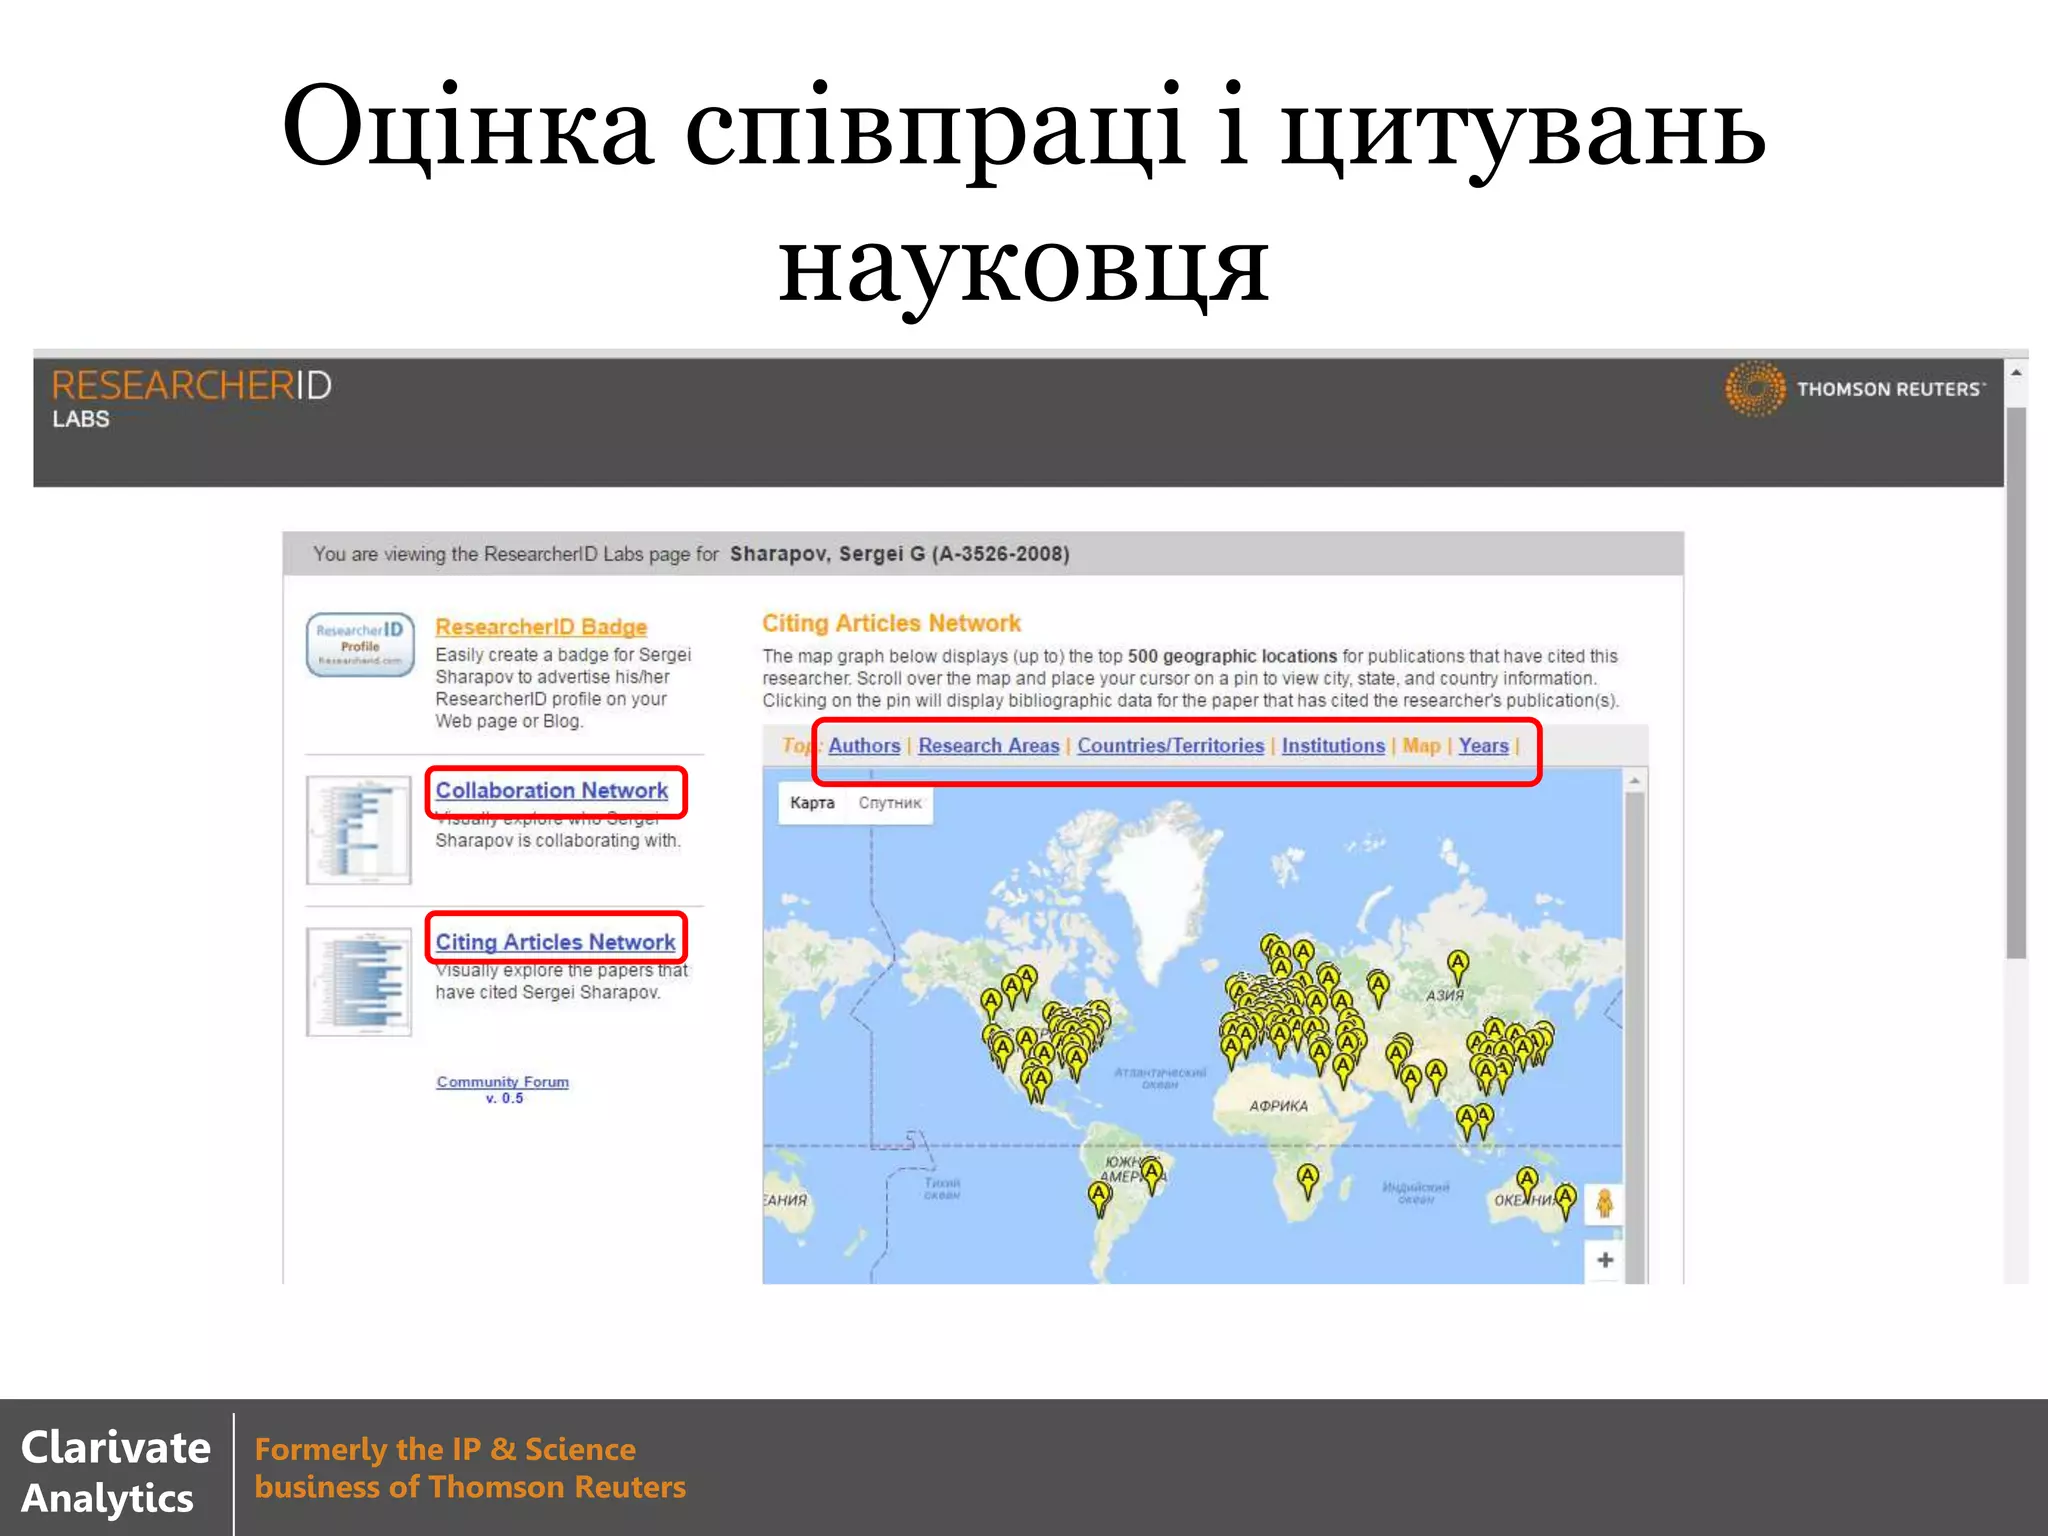Viewport: 2048px width, 1536px height.
Task: Click the page scrollbar up arrow
Action: pos(2016,372)
